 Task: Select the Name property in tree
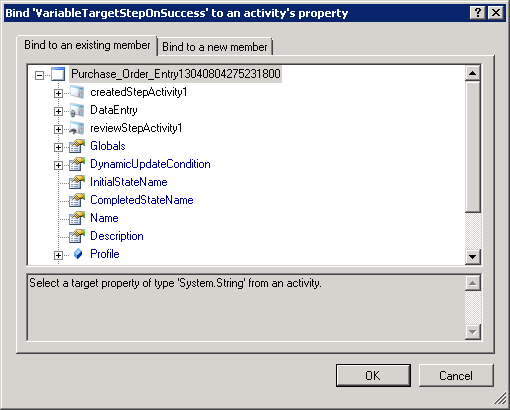(104, 218)
